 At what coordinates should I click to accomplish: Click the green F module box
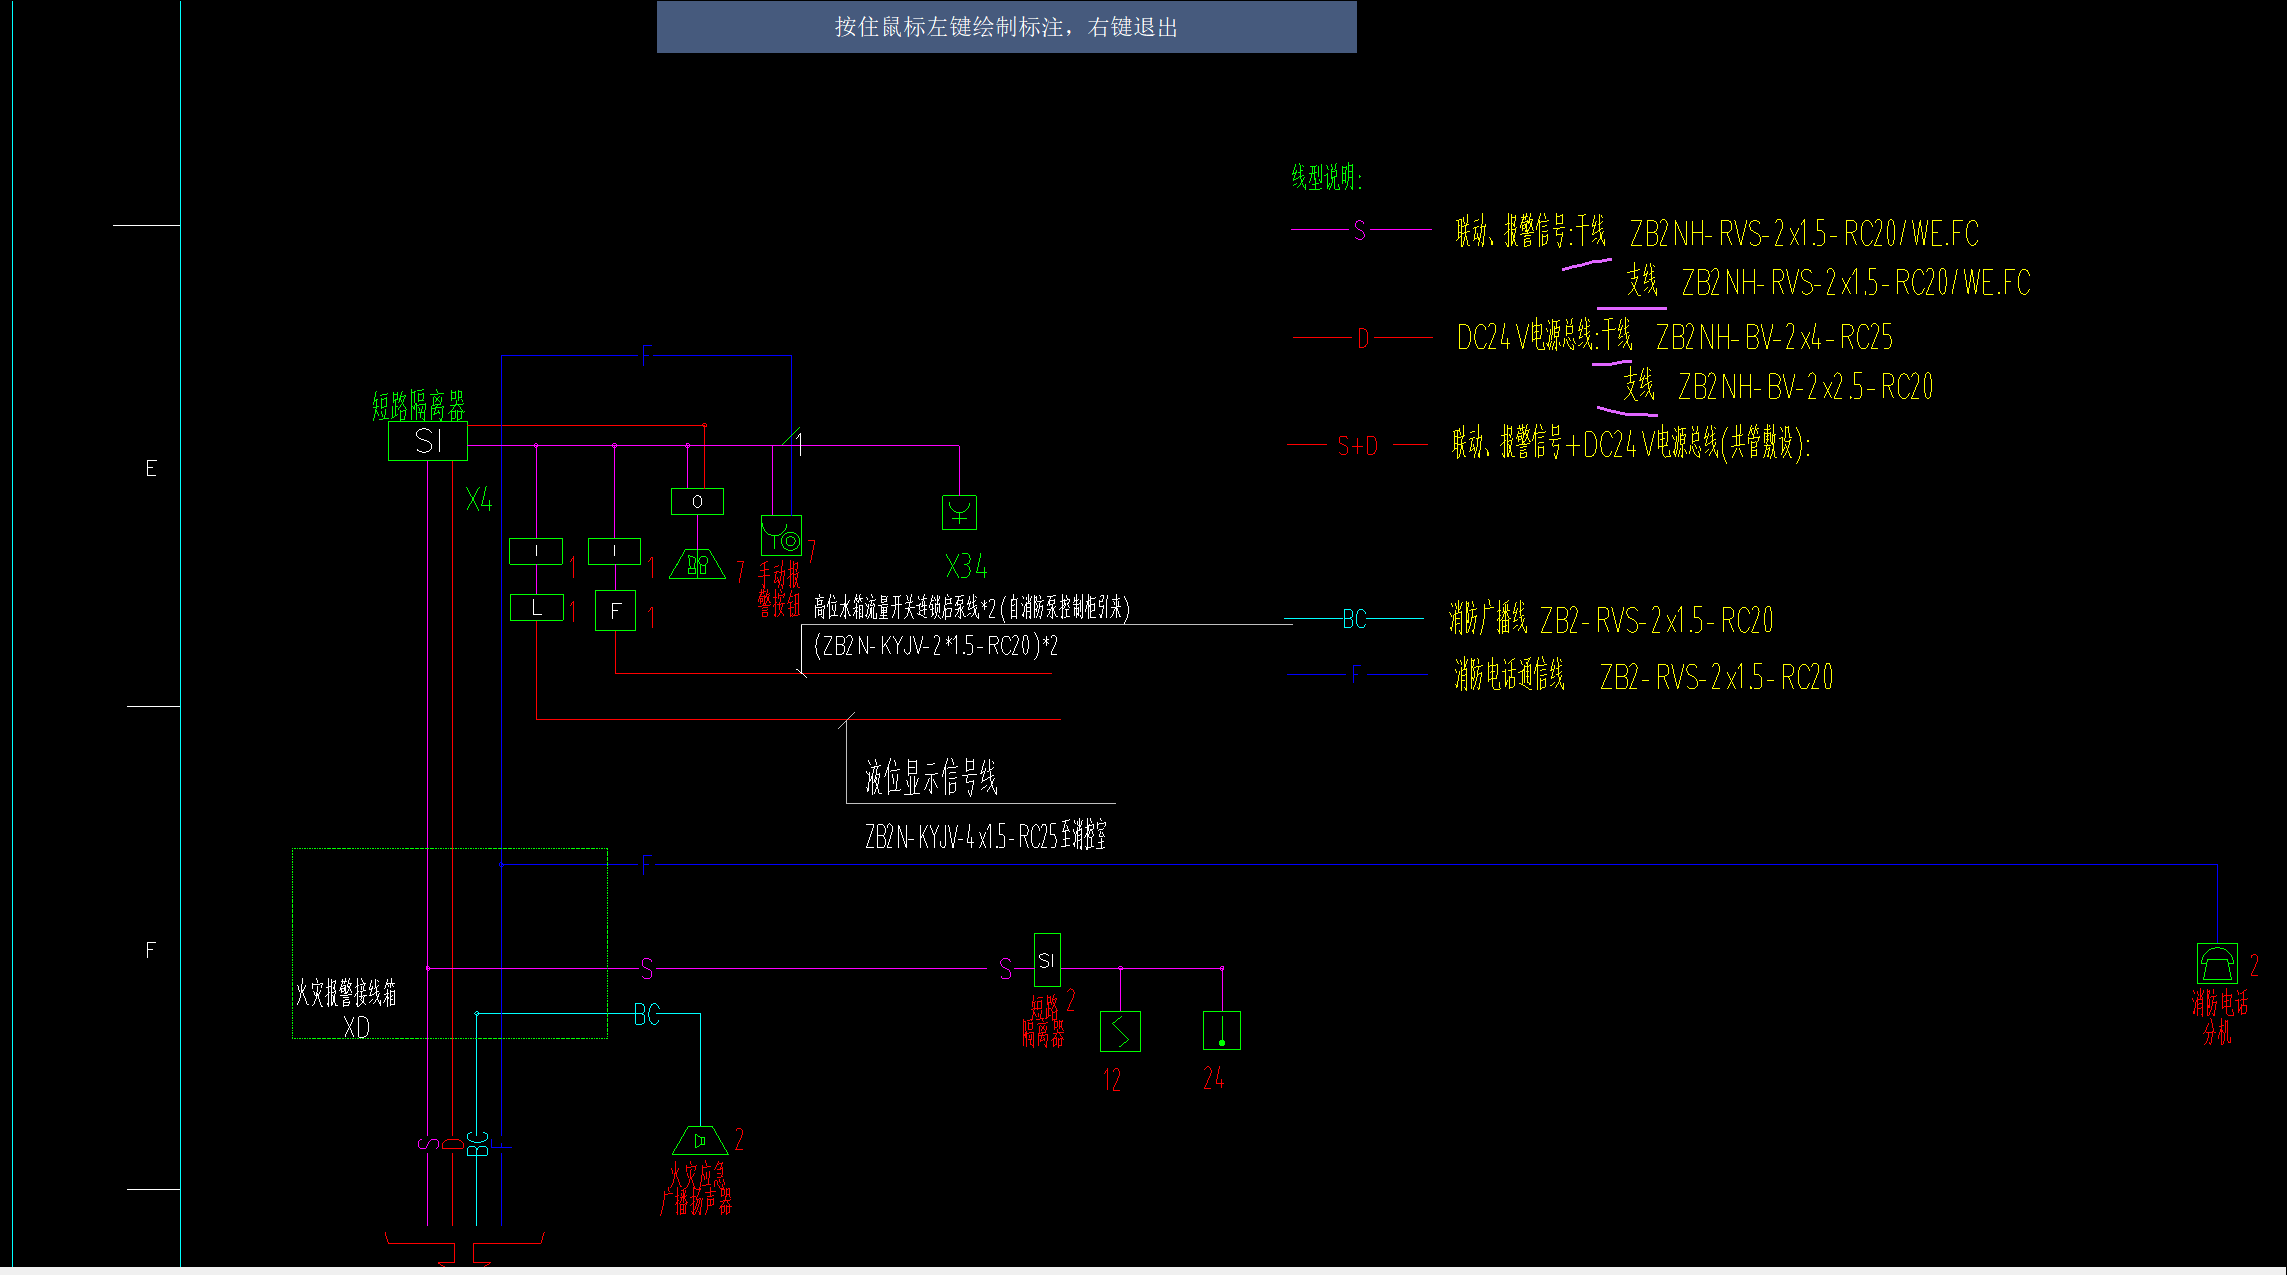pyautogui.click(x=616, y=610)
